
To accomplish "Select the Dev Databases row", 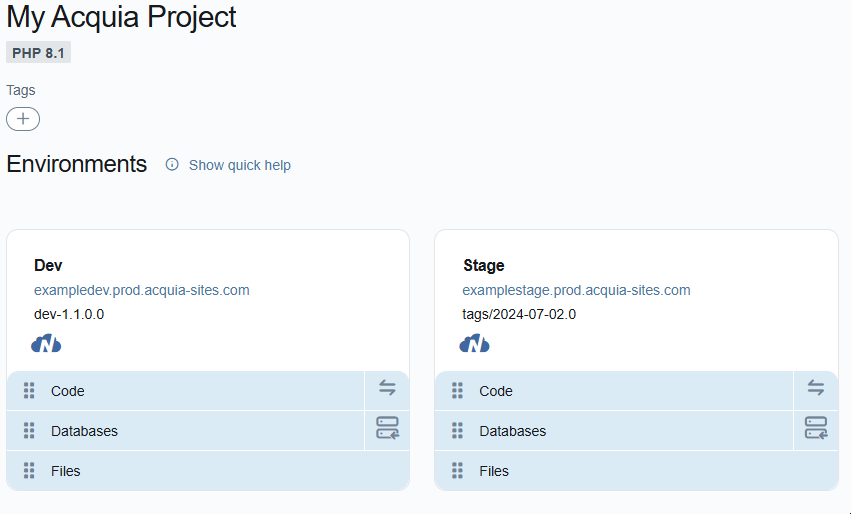I will [185, 431].
